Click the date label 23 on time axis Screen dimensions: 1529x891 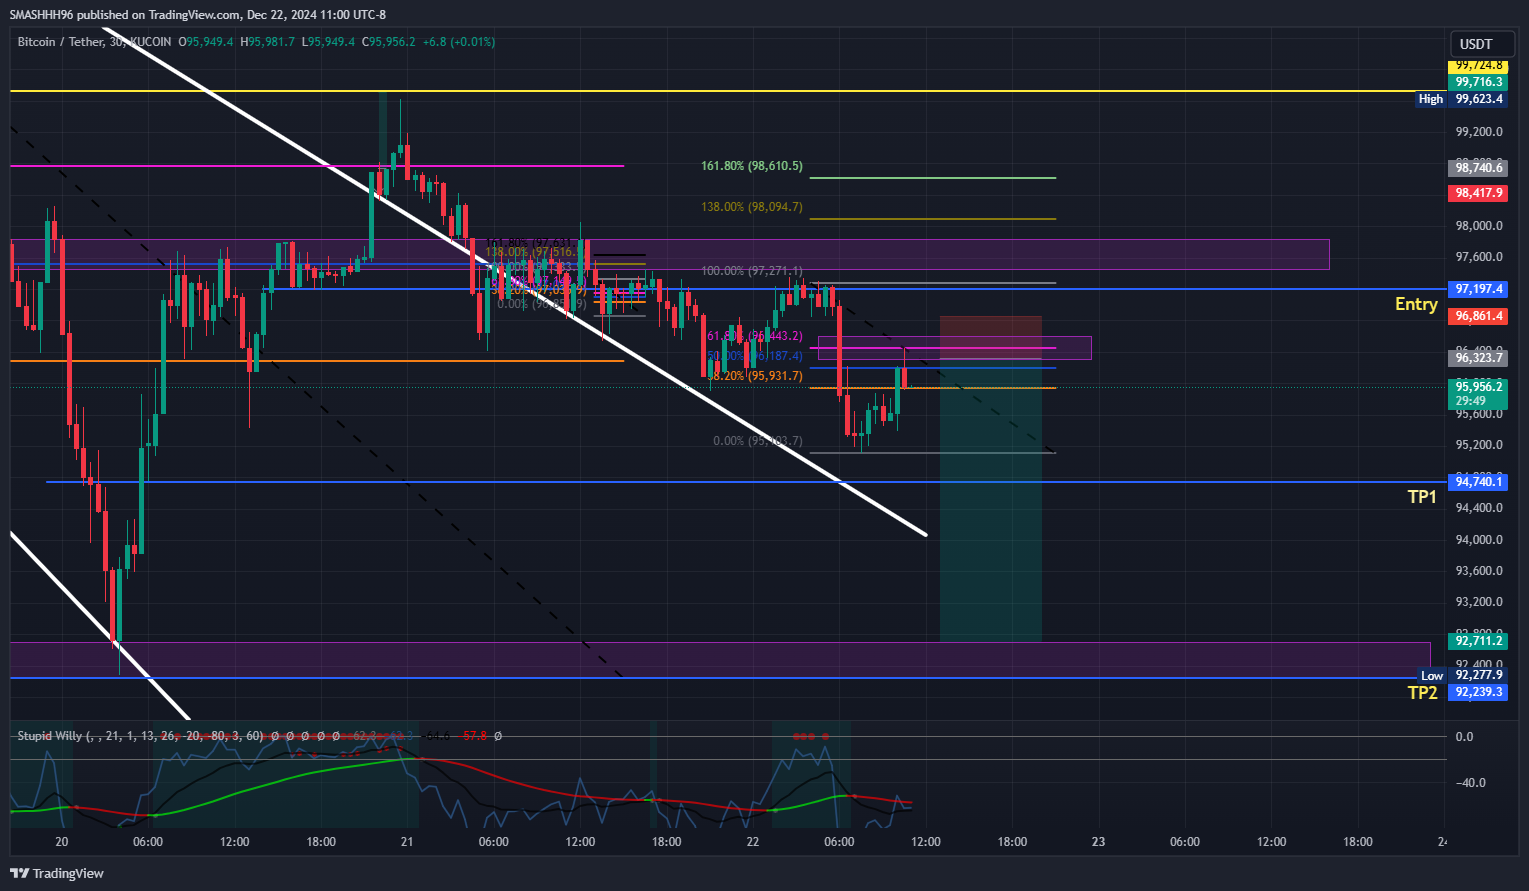tap(1098, 842)
